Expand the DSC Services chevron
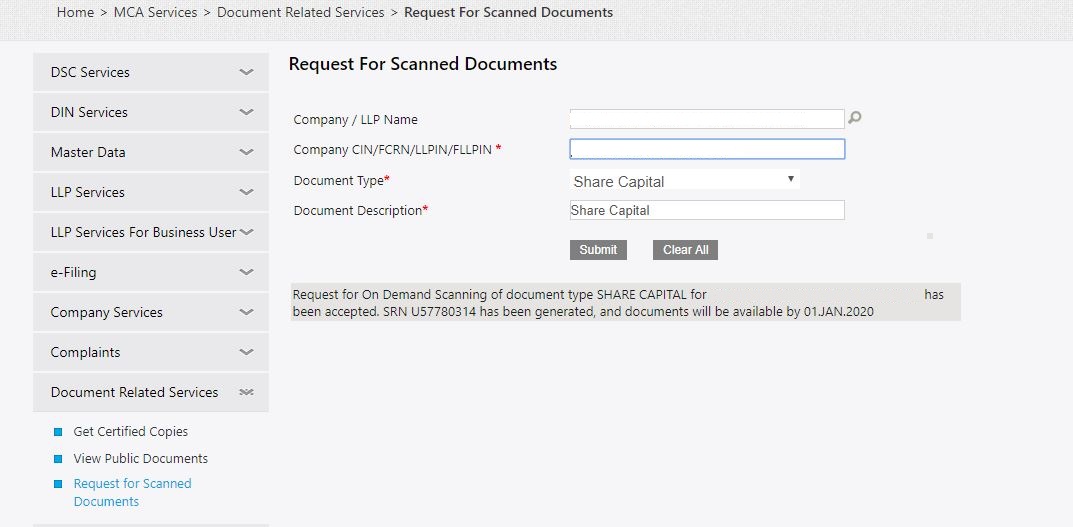 click(x=246, y=72)
